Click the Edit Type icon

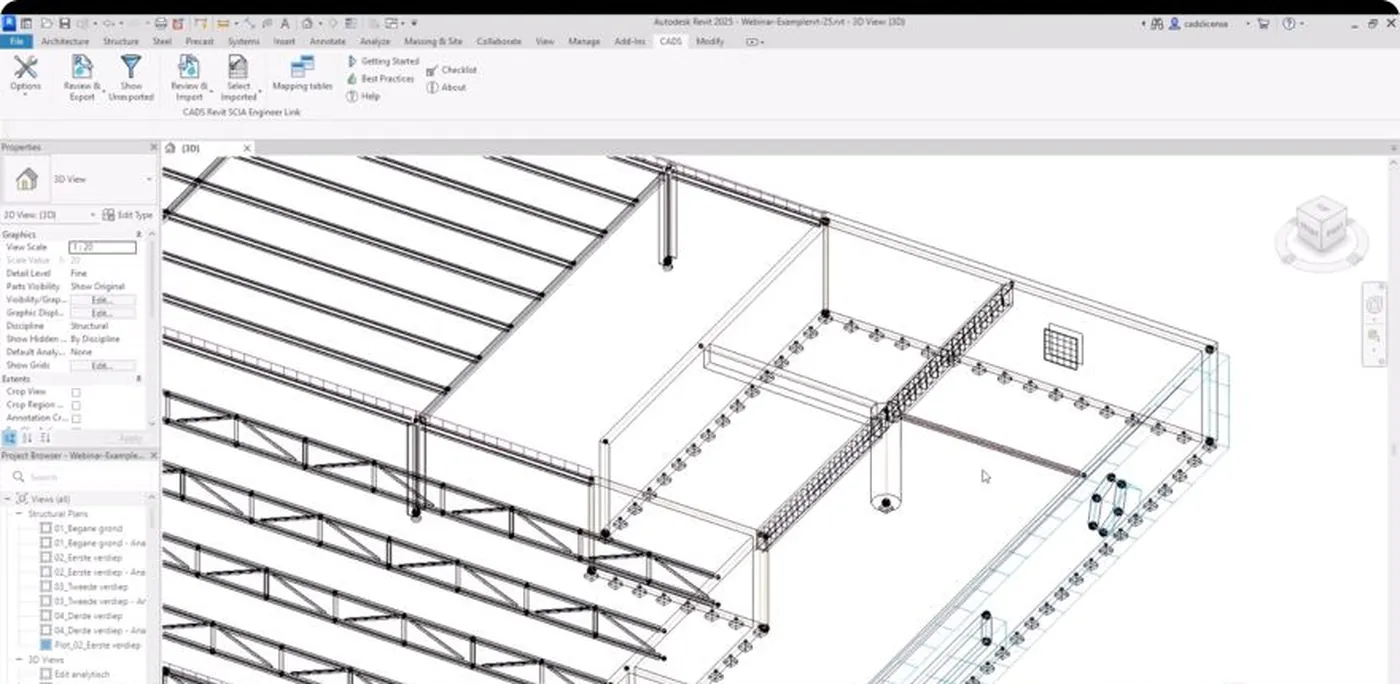coord(109,215)
